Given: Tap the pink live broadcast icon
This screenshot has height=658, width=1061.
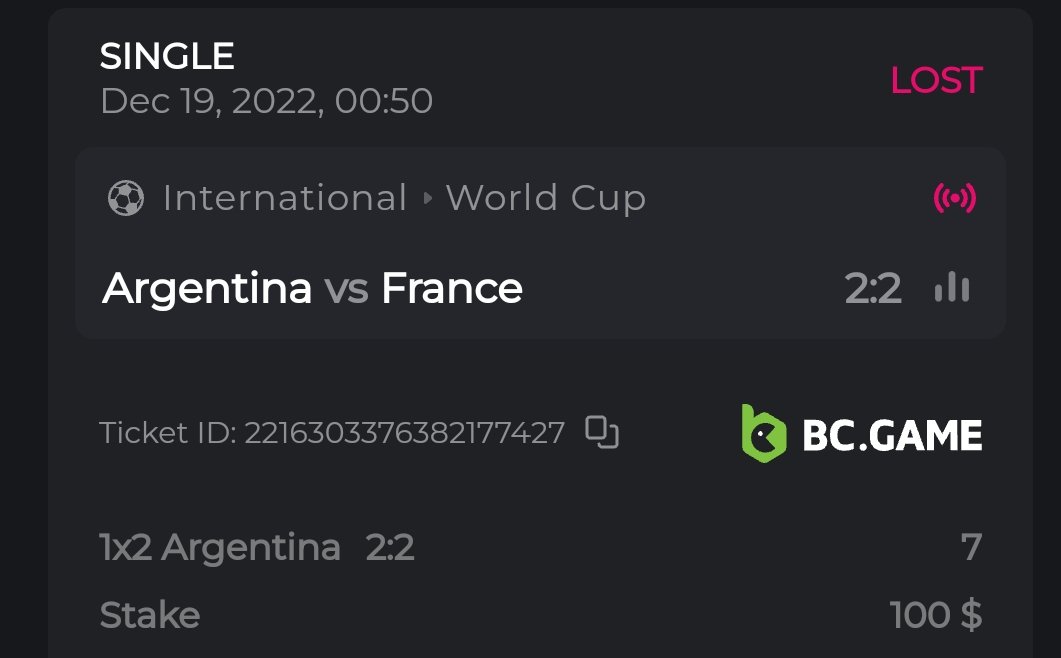Looking at the screenshot, I should tap(954, 198).
